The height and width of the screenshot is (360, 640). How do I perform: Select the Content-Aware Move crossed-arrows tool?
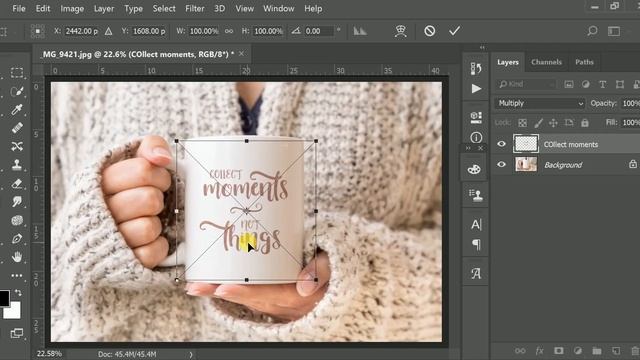17,146
